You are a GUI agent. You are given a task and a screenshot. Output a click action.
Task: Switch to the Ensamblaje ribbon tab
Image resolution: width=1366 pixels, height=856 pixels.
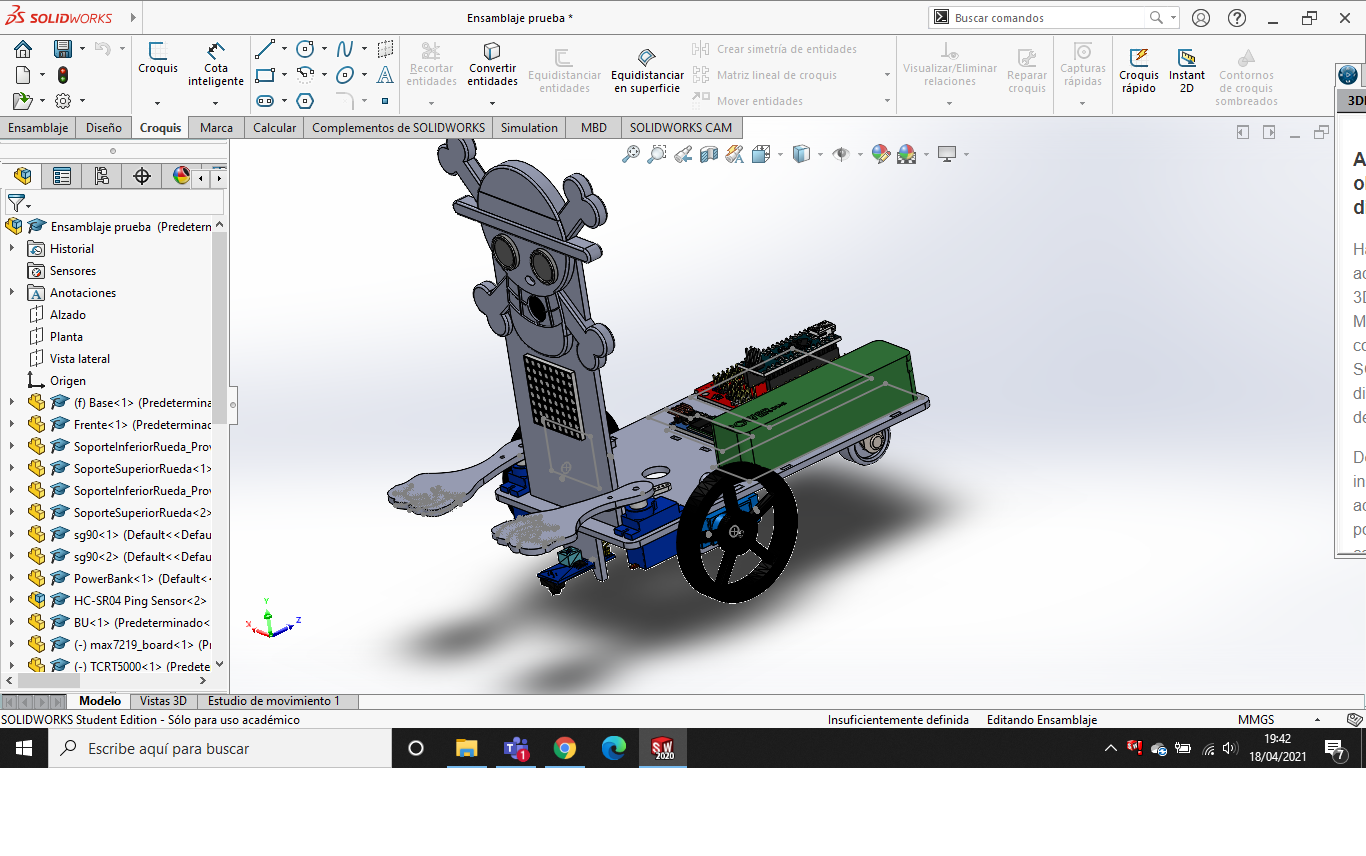click(38, 128)
